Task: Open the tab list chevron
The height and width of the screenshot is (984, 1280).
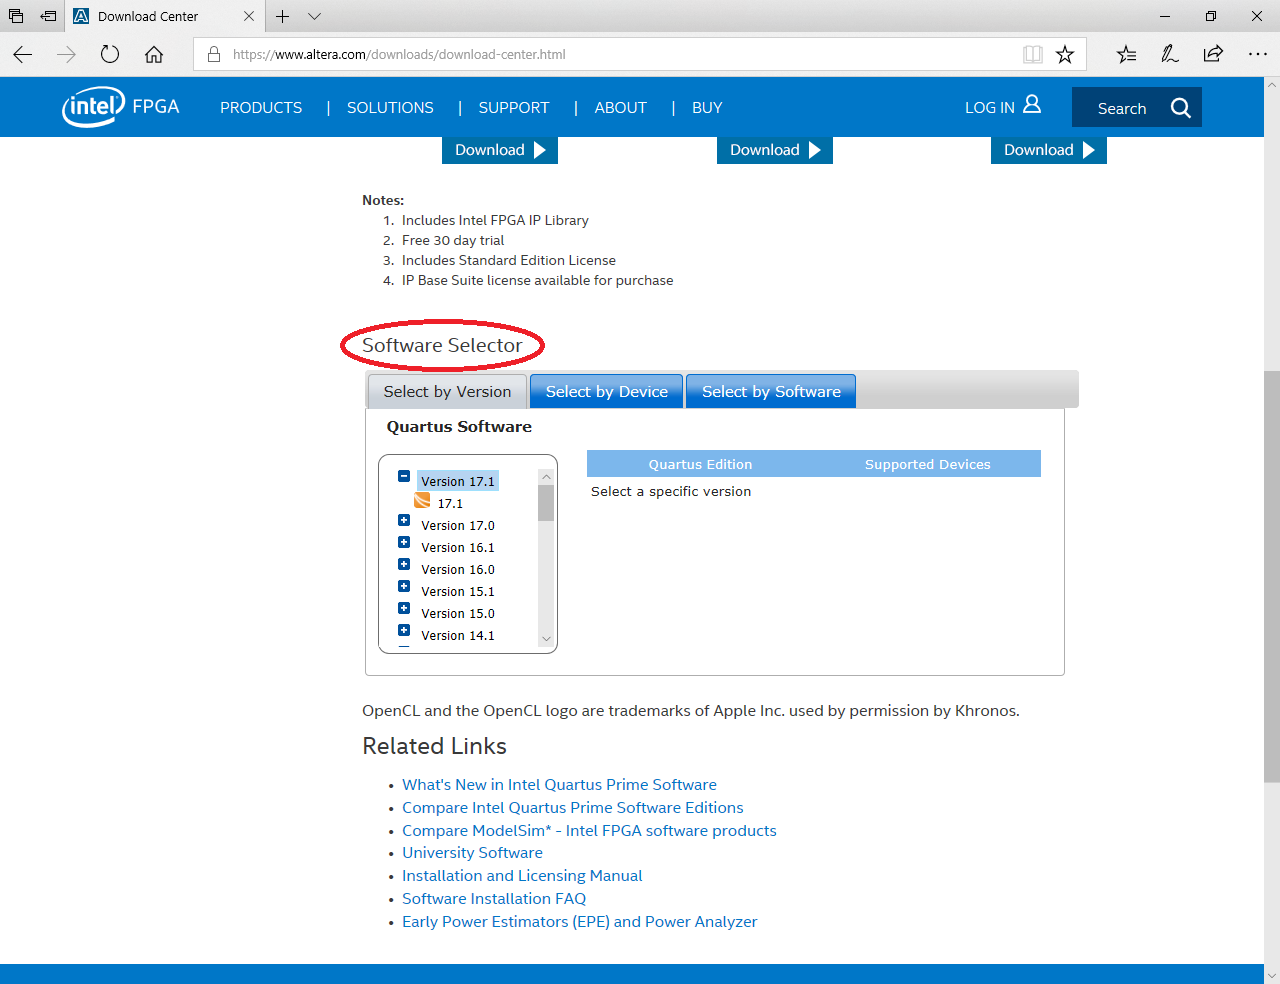Action: click(x=314, y=16)
